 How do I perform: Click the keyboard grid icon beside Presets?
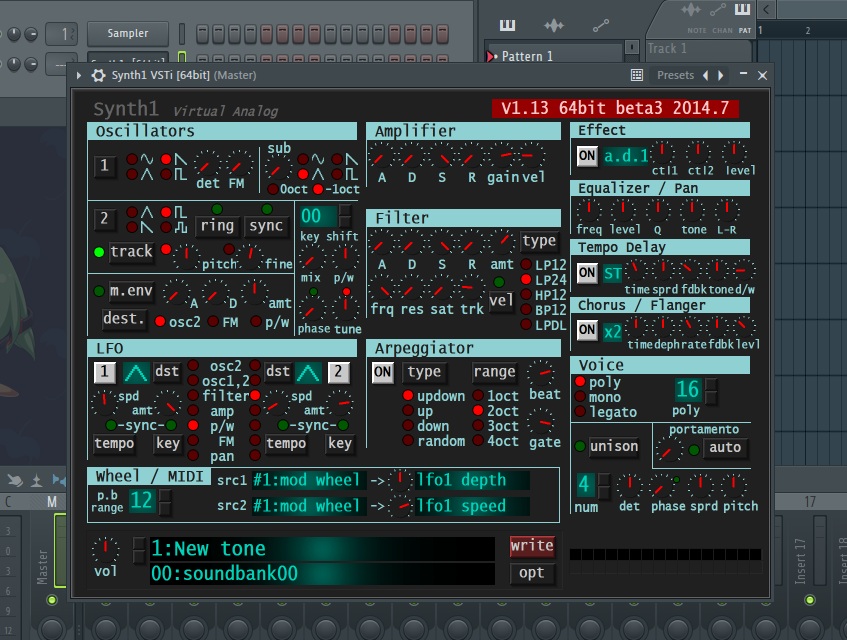point(637,75)
